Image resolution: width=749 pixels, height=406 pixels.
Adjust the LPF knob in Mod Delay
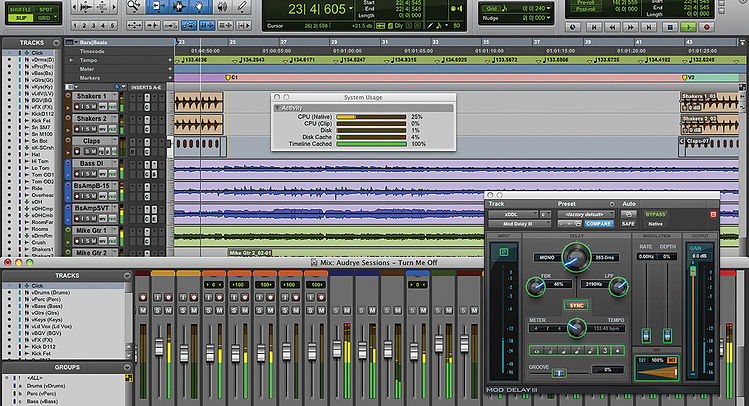[618, 287]
